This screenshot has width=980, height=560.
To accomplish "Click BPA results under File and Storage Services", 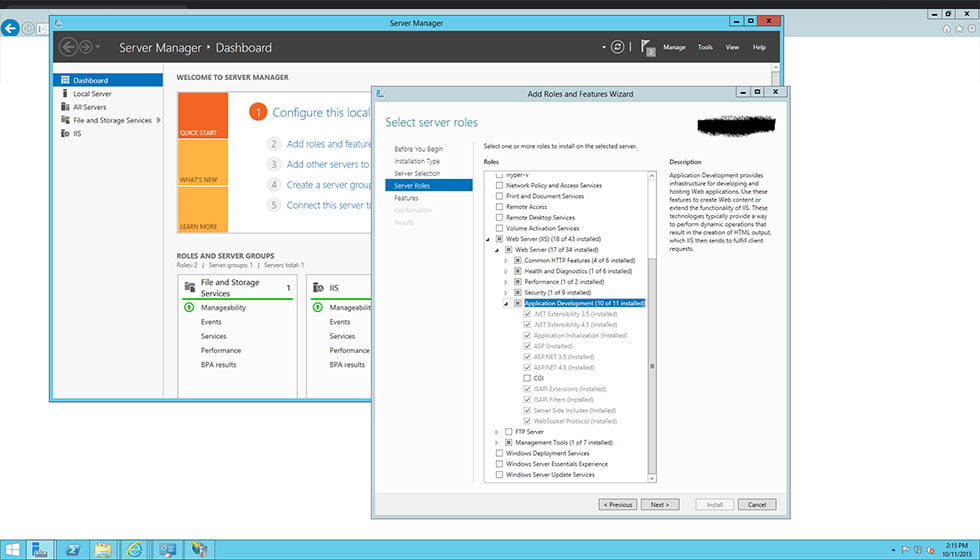I will click(219, 364).
